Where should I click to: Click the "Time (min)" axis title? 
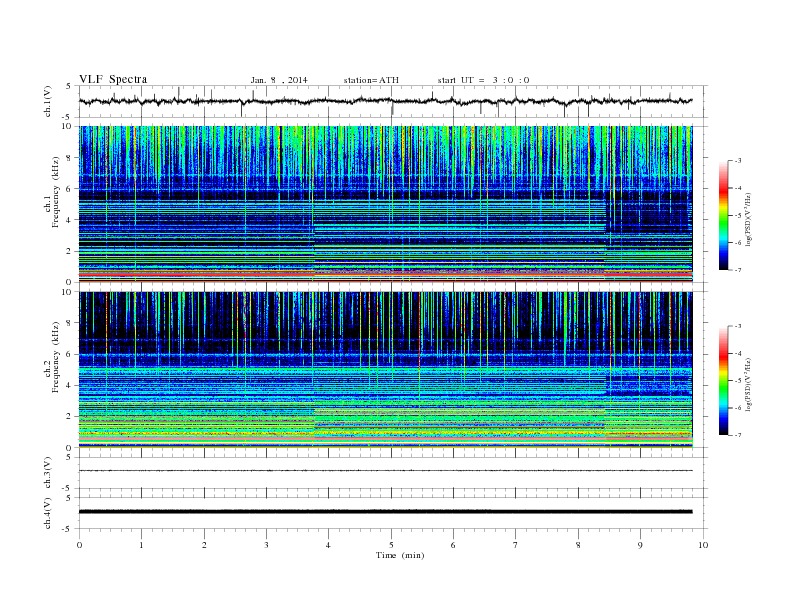click(x=400, y=555)
